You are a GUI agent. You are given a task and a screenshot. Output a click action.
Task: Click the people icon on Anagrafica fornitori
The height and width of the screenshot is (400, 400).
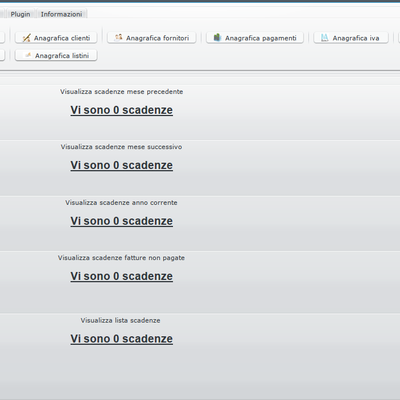coord(118,38)
